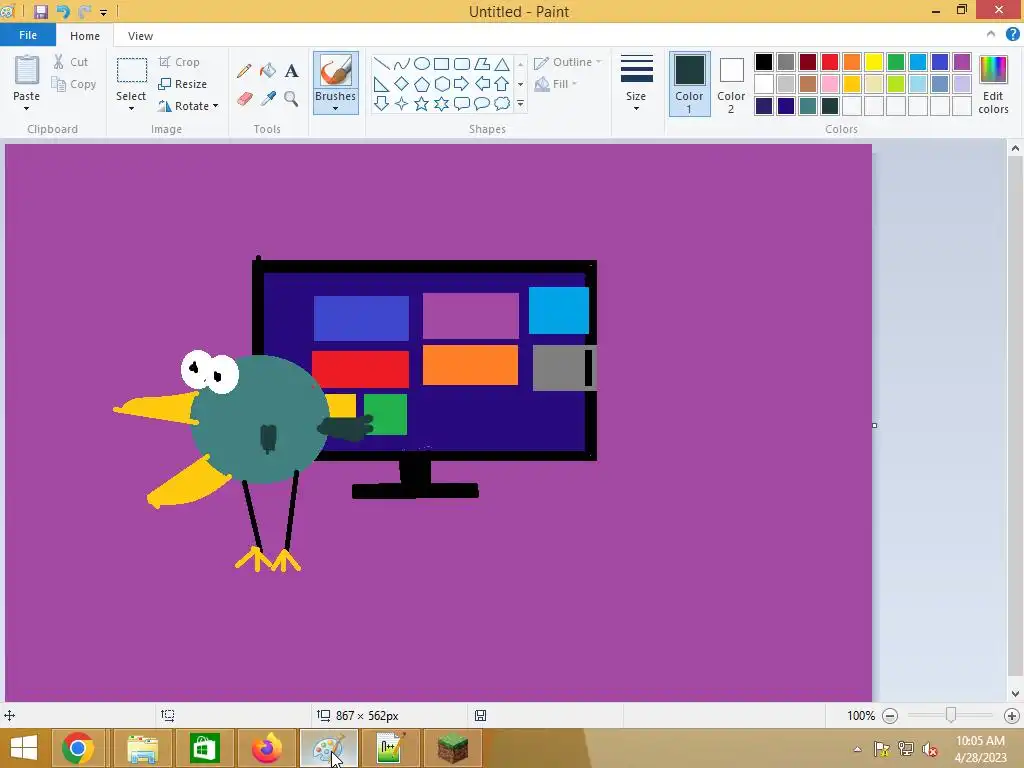Viewport: 1024px width, 768px height.
Task: Choose the Triangle shape
Action: click(502, 63)
